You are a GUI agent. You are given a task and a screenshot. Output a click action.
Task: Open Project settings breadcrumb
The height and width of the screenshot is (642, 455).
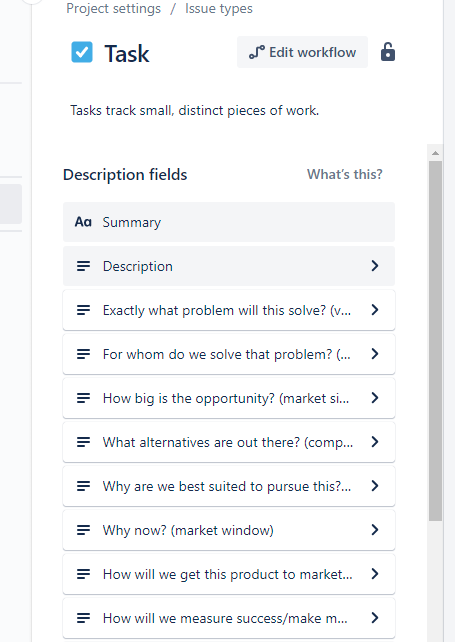point(113,8)
